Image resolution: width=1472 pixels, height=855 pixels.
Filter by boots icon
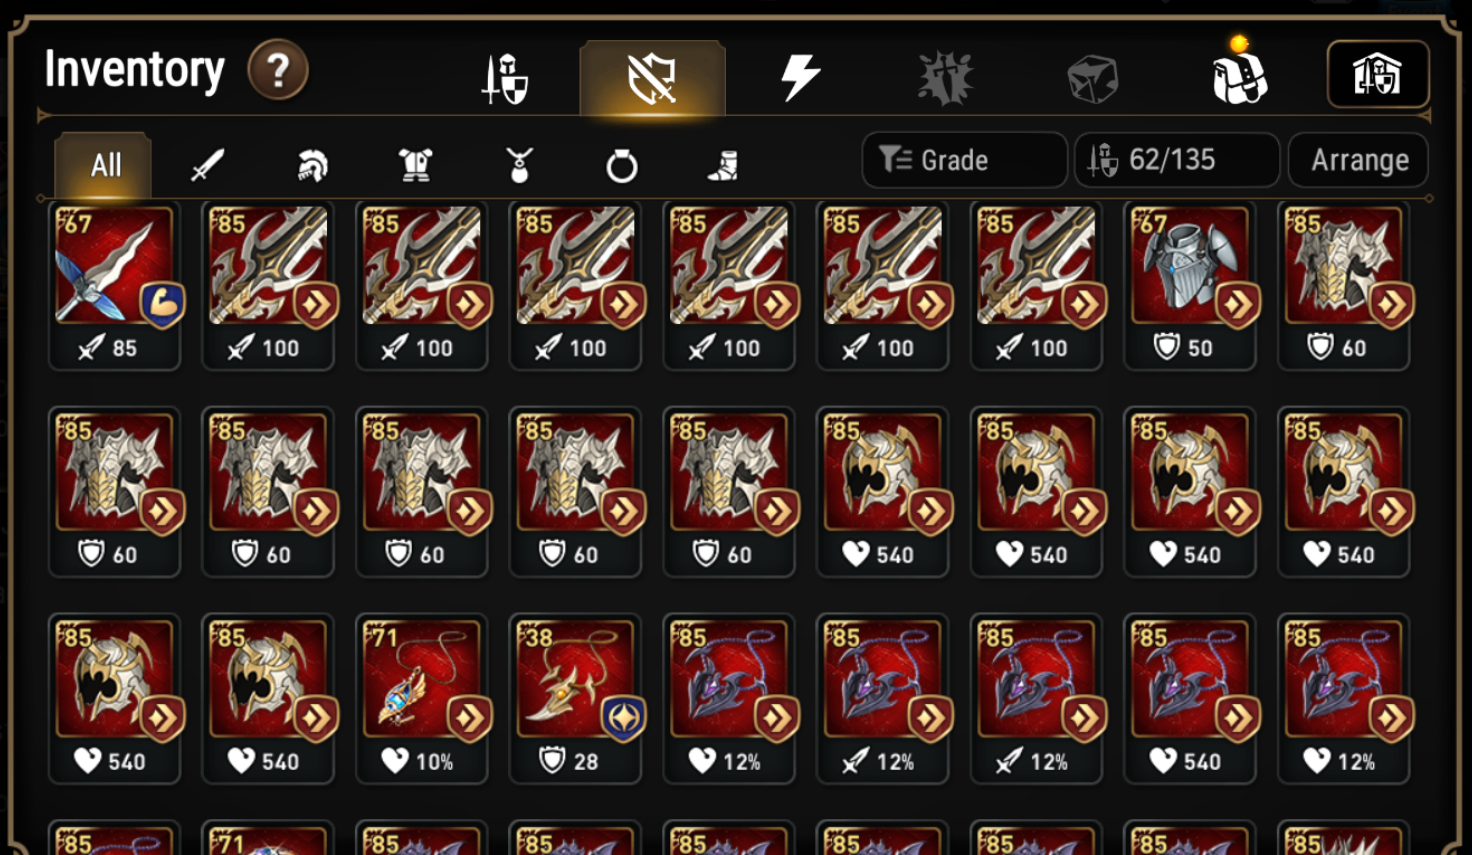(723, 166)
